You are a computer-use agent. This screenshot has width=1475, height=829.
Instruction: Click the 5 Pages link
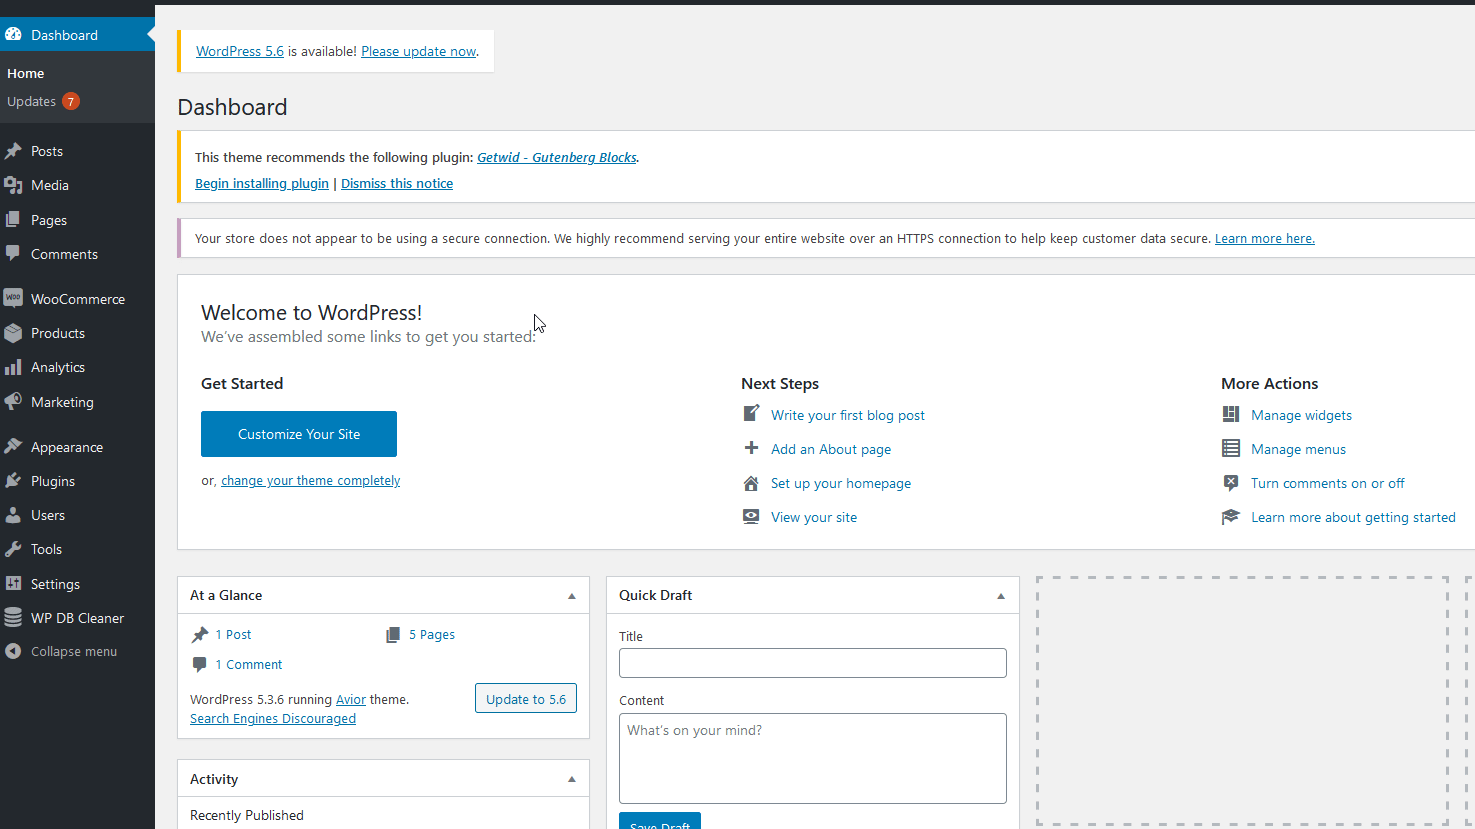[x=432, y=634]
